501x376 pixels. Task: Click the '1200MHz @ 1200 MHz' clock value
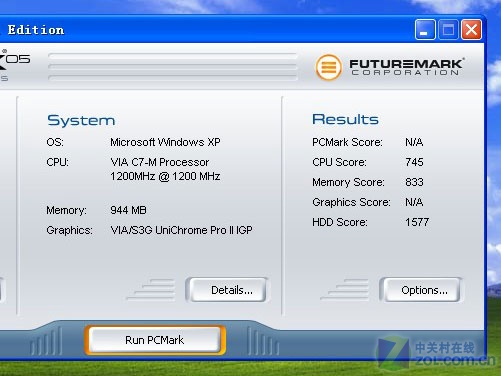[165, 176]
